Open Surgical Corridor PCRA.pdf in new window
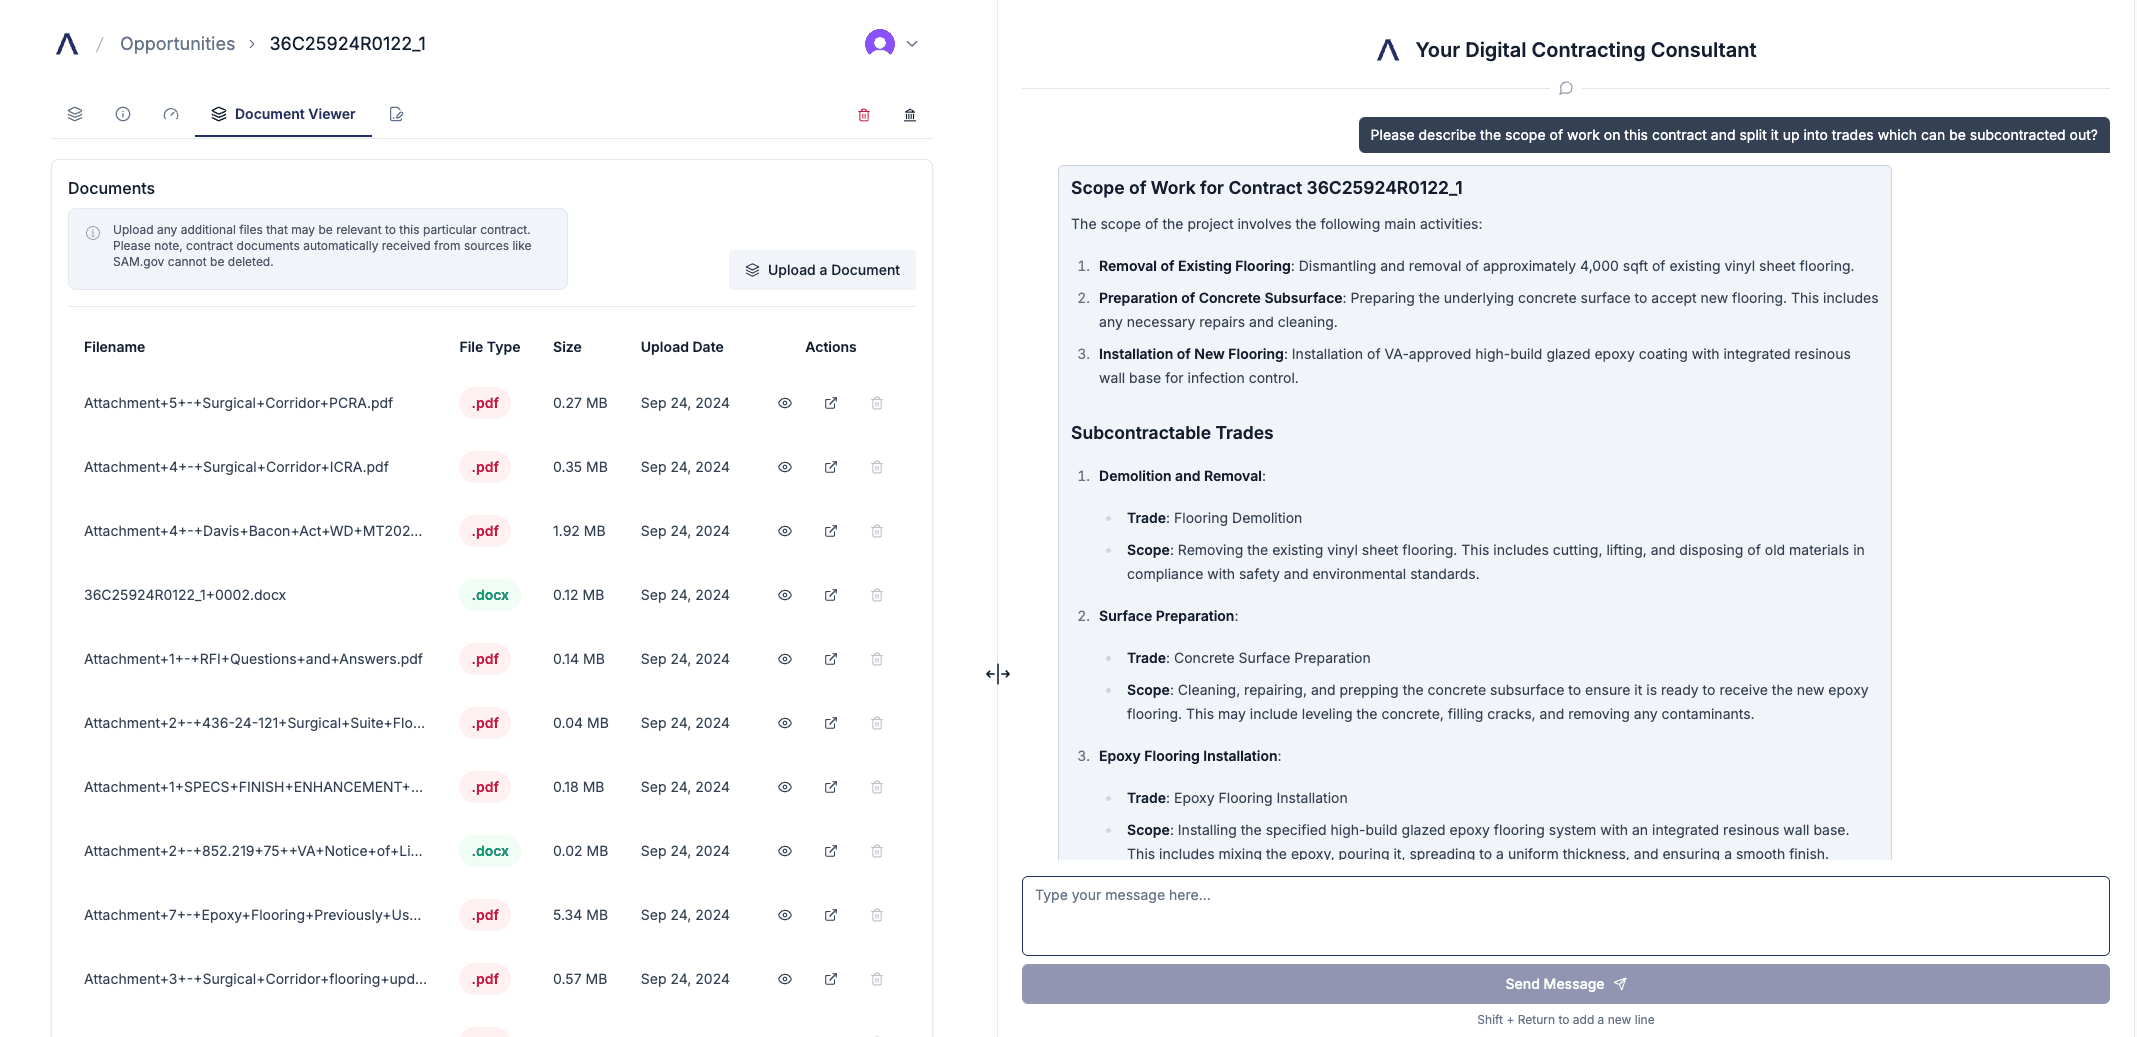 tap(831, 403)
